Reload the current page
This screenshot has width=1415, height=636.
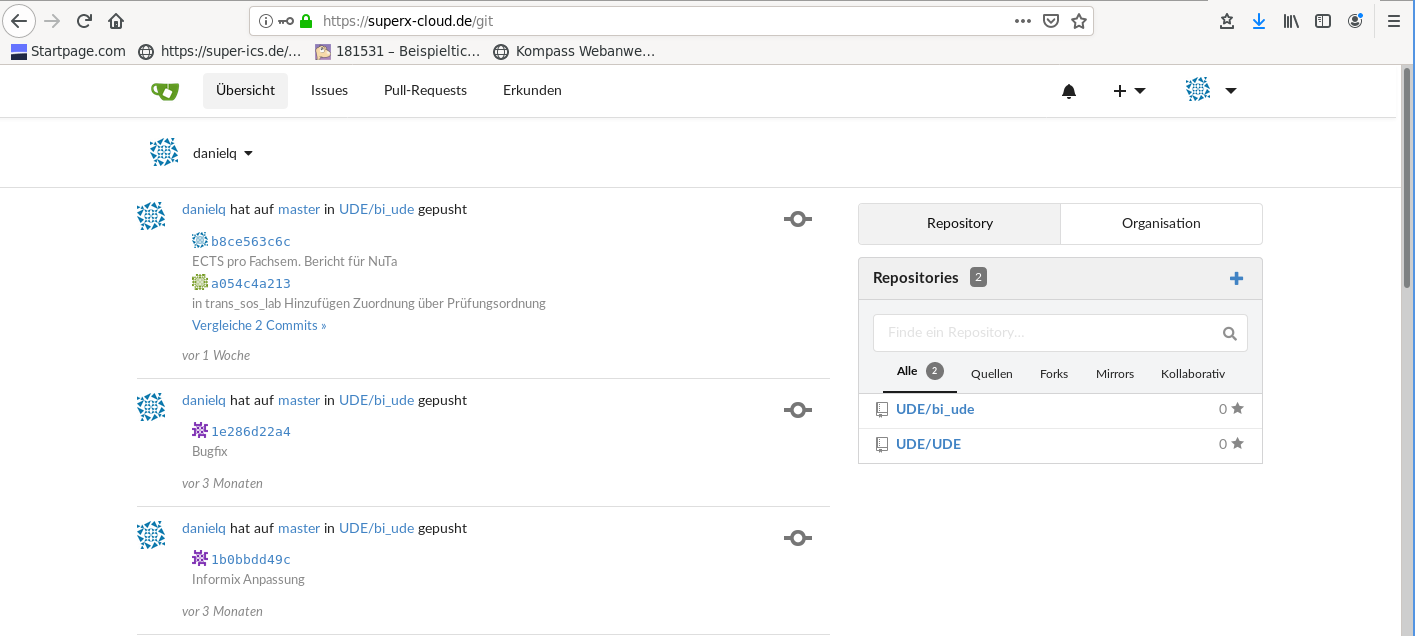click(x=84, y=21)
